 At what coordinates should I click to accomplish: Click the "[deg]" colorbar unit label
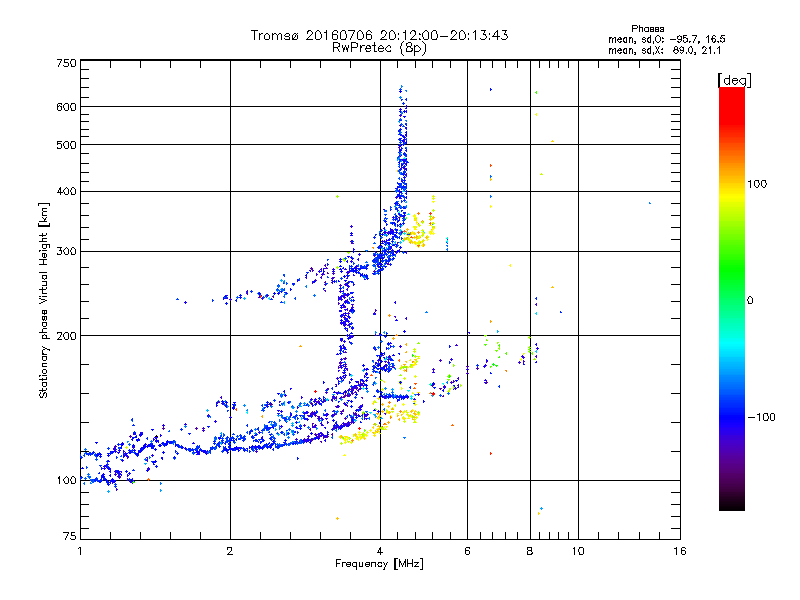734,80
